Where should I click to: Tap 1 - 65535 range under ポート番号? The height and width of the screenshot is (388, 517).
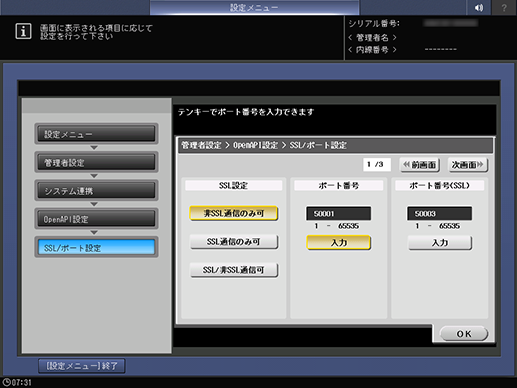click(337, 226)
